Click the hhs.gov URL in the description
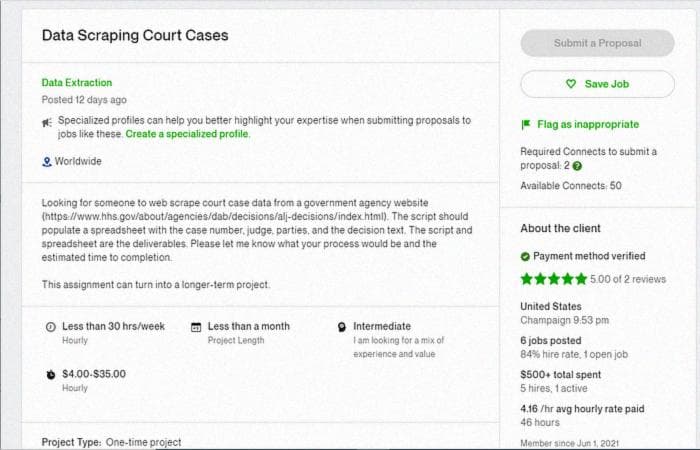 coord(214,217)
